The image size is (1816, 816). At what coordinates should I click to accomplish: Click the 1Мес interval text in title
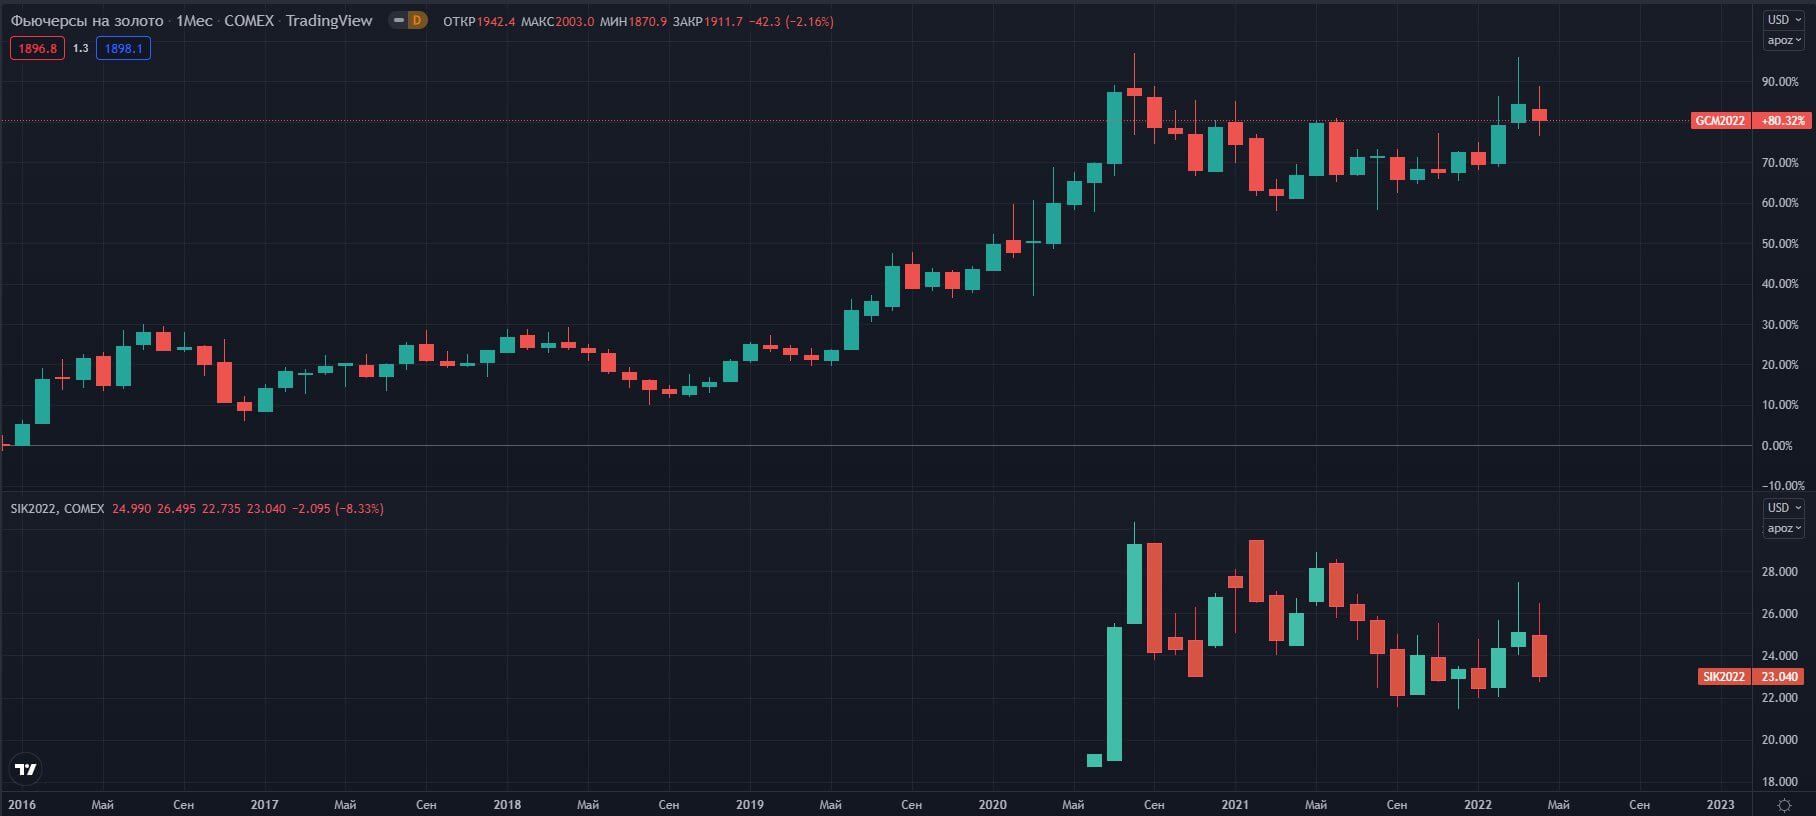click(x=194, y=21)
